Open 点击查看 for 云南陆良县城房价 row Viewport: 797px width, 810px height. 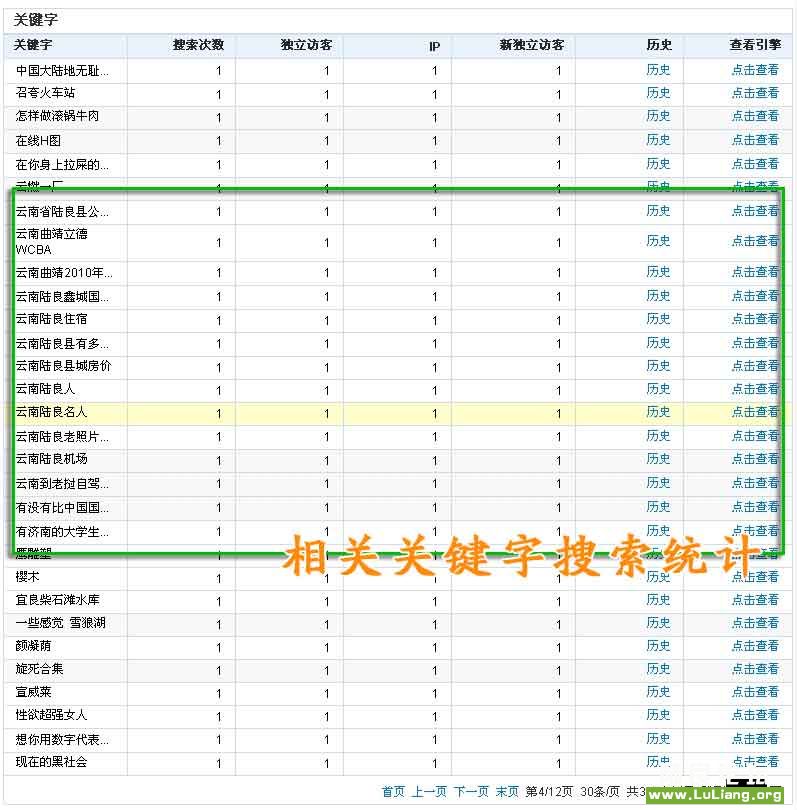click(754, 366)
